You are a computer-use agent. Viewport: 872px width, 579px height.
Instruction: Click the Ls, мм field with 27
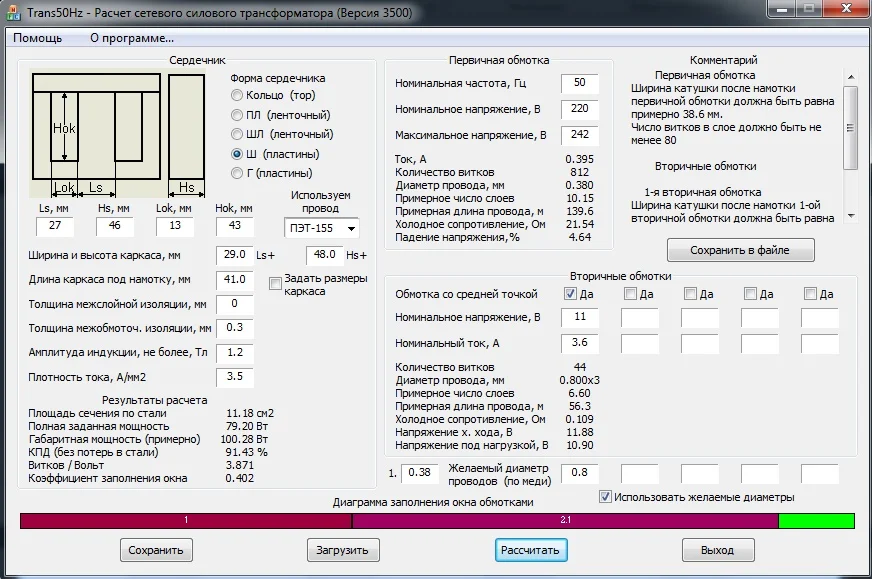pyautogui.click(x=54, y=226)
